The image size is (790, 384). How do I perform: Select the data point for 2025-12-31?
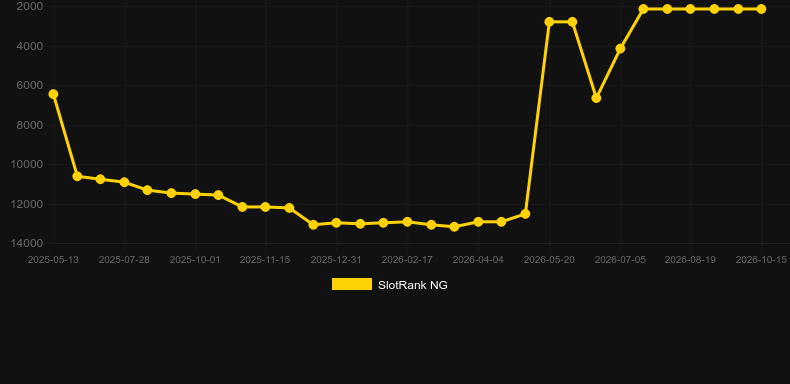(337, 223)
